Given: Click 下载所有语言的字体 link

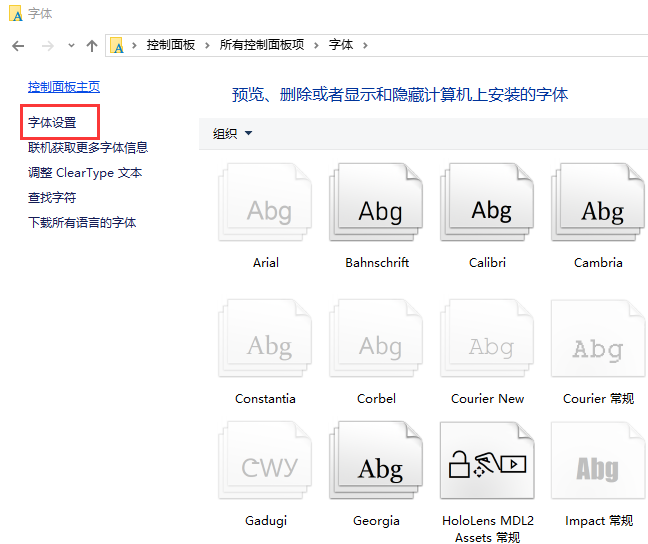Looking at the screenshot, I should (x=82, y=223).
